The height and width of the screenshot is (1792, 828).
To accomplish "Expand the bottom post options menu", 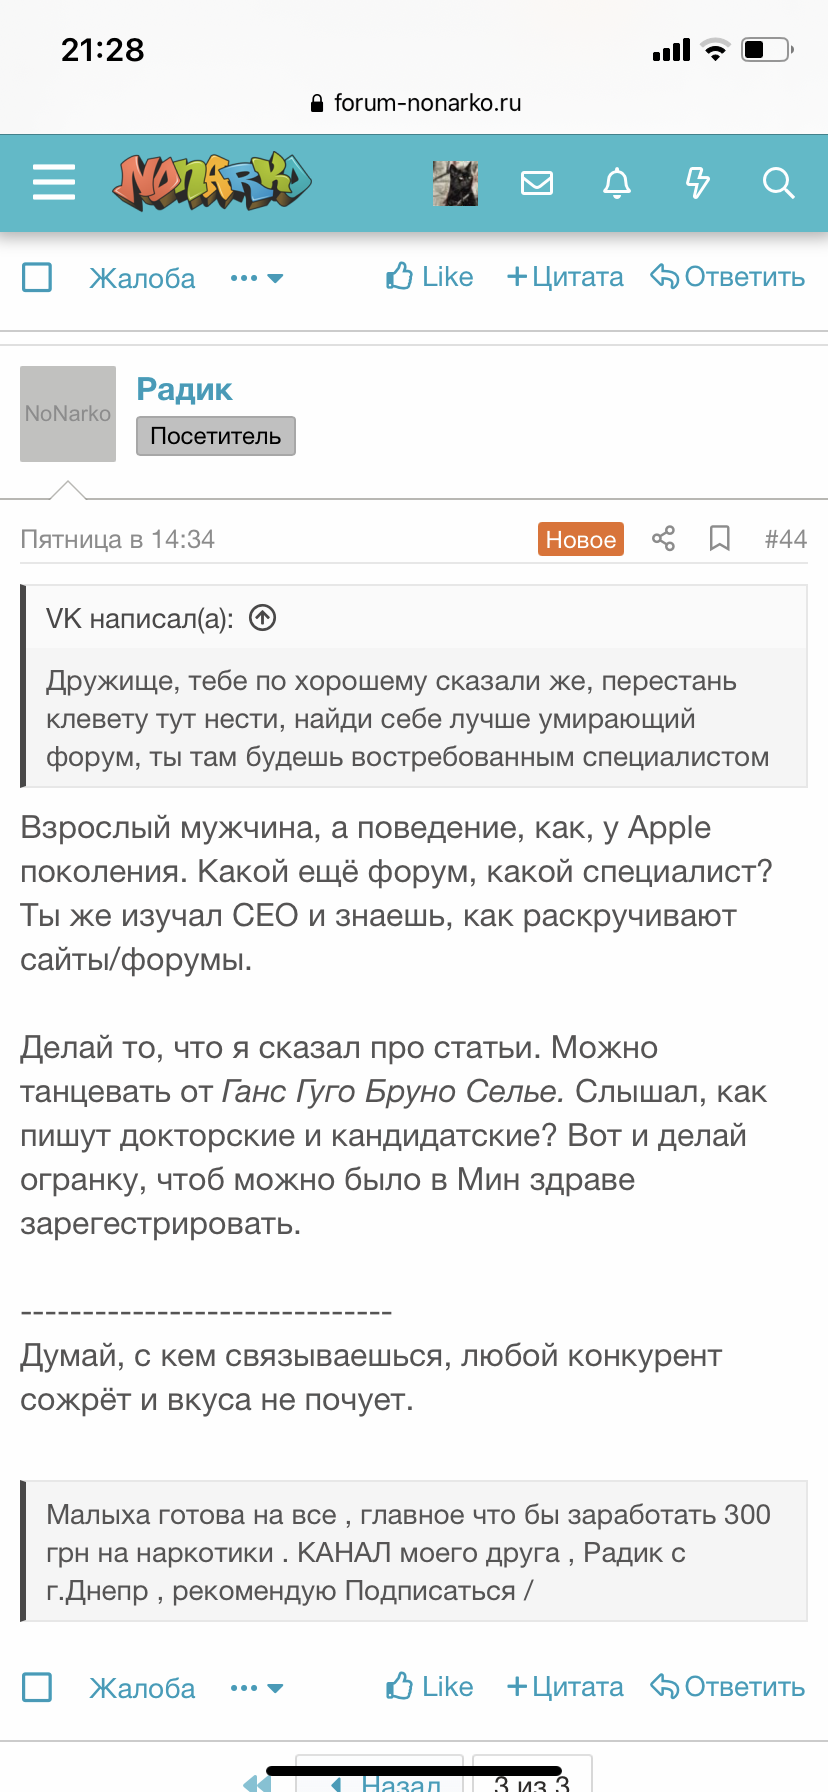I will [x=255, y=1687].
